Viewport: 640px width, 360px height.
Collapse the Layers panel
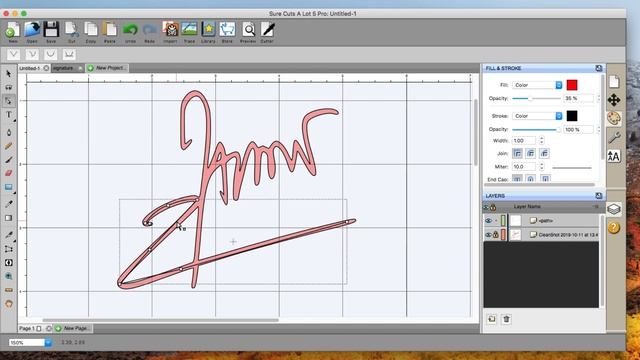point(599,196)
